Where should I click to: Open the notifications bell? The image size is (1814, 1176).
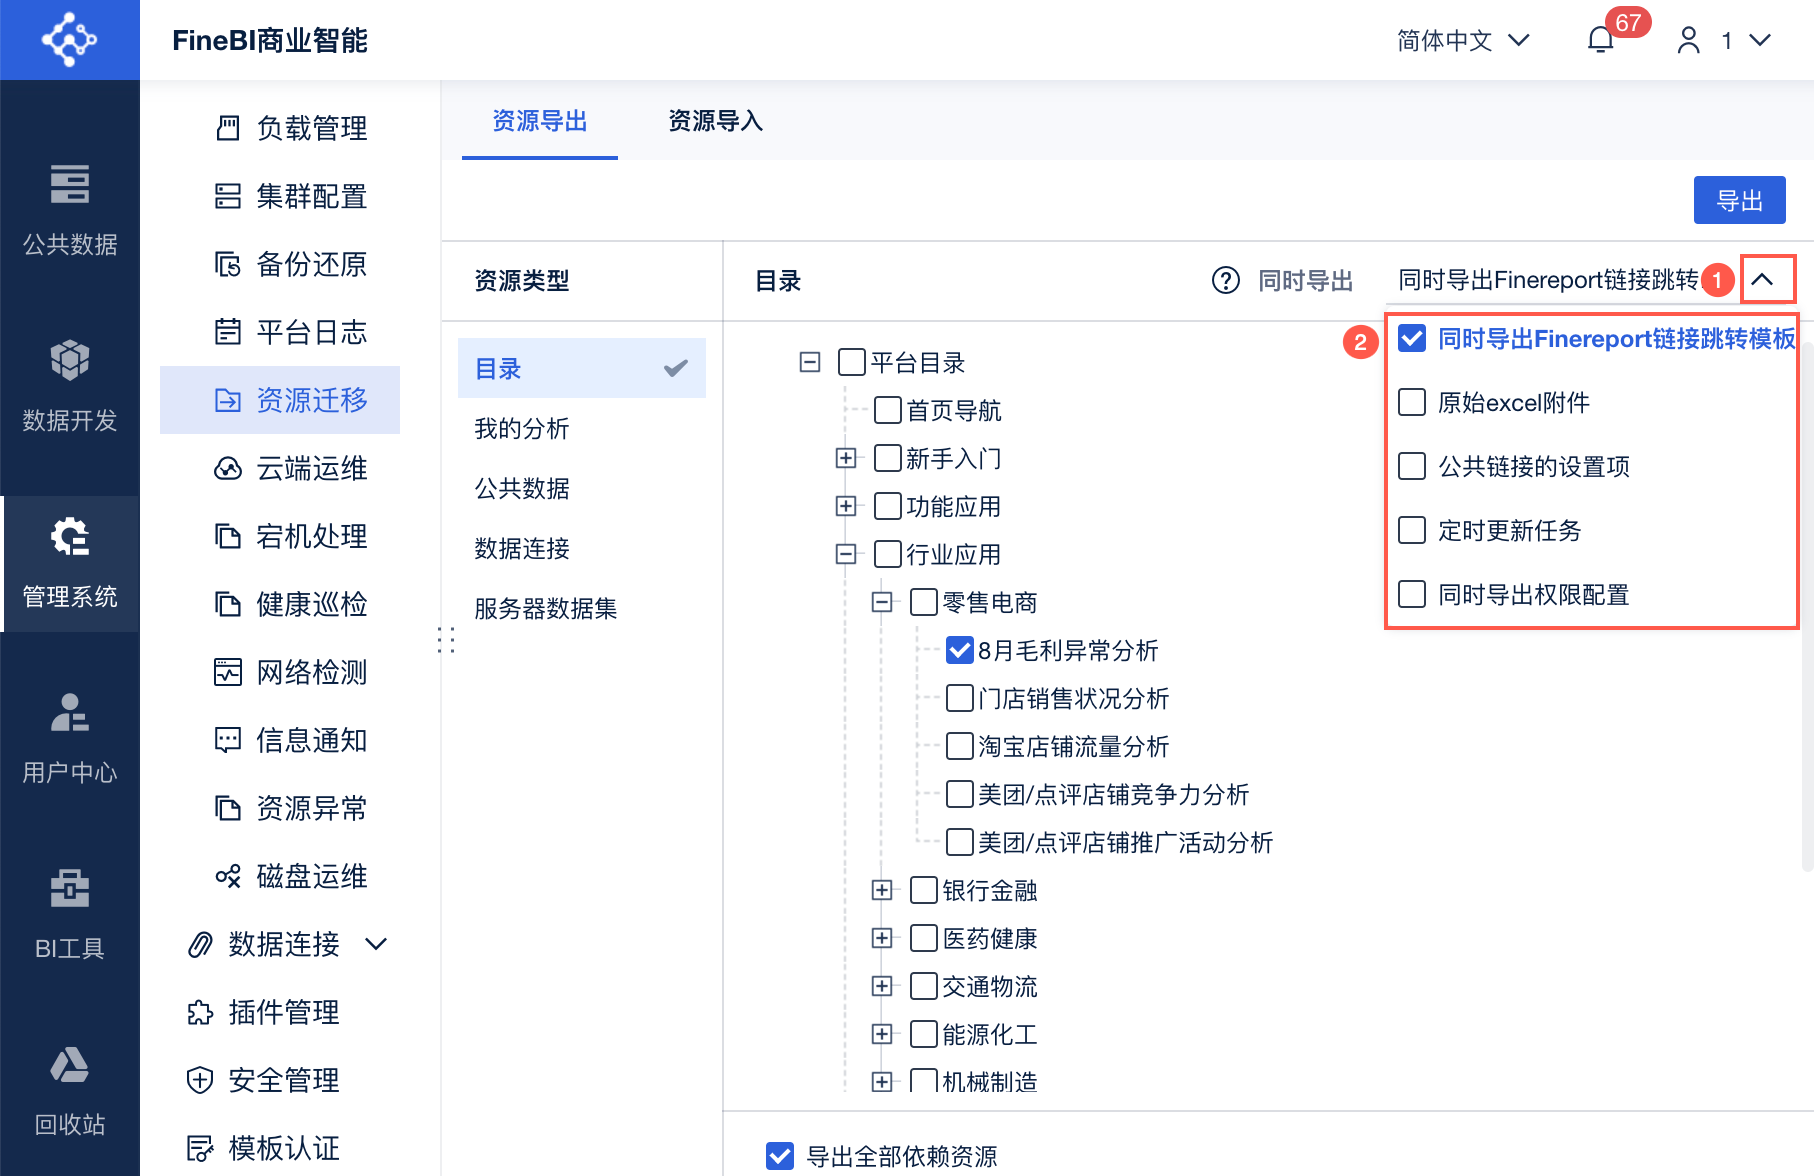[x=1601, y=40]
